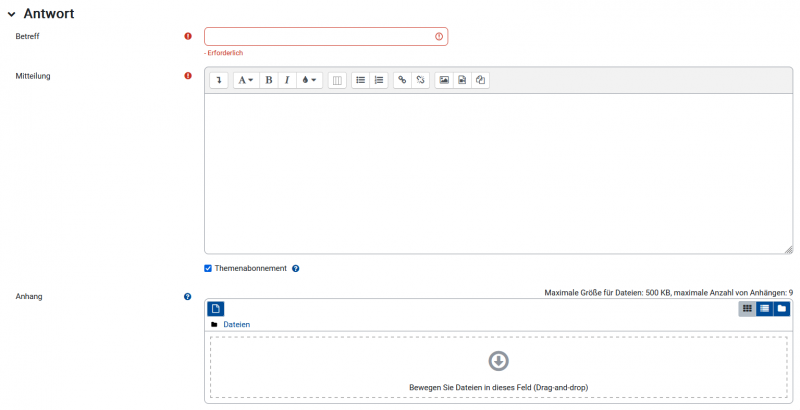Click the Dateien folder link

click(x=236, y=325)
